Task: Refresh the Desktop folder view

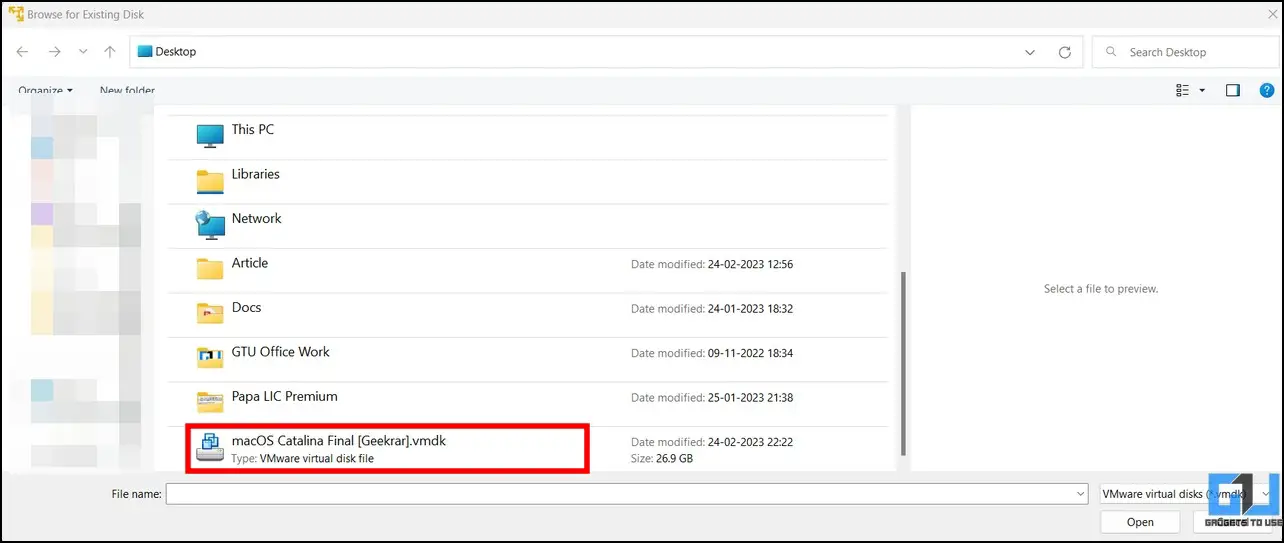Action: pos(1065,52)
